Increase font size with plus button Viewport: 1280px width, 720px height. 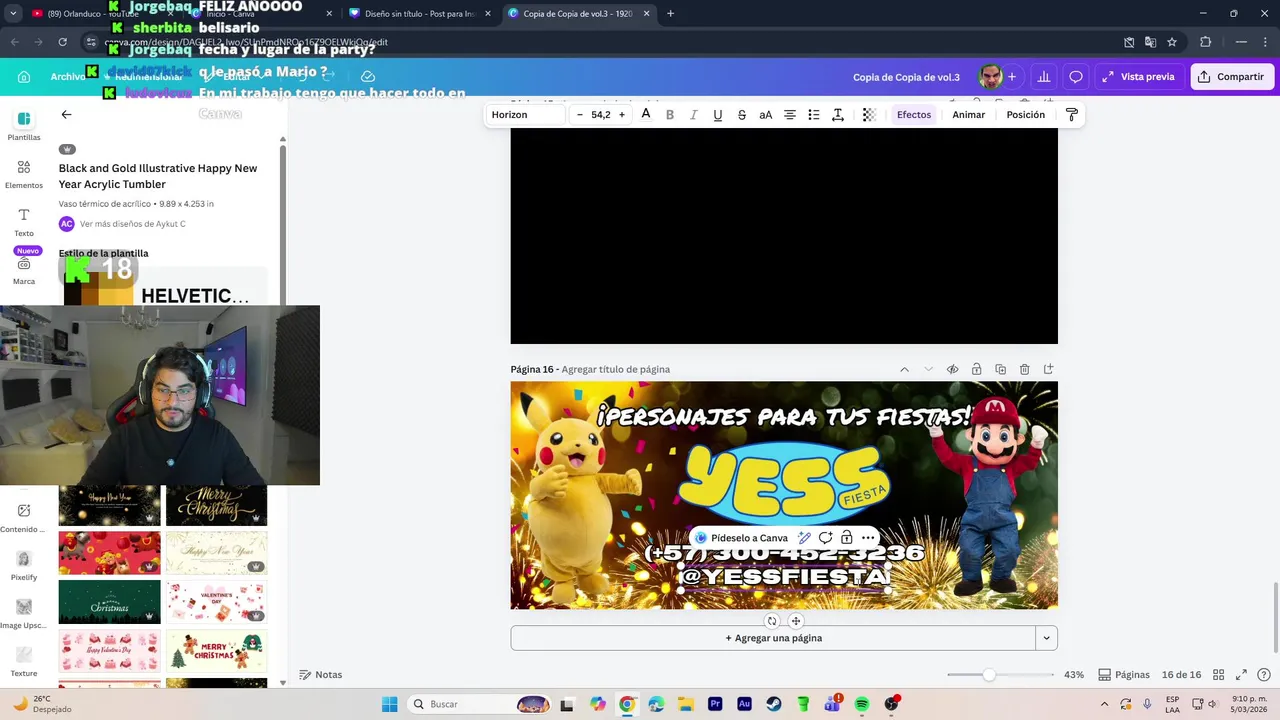pyautogui.click(x=622, y=115)
